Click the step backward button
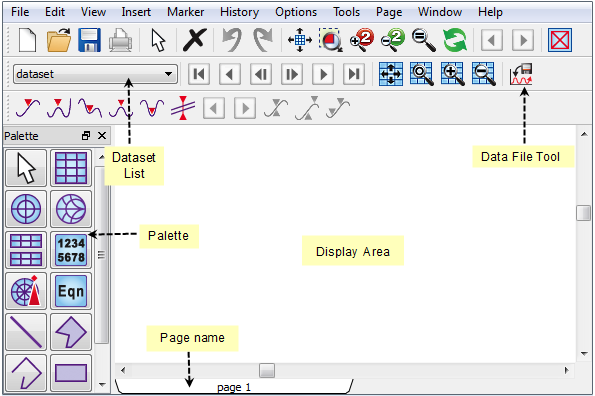 [x=261, y=74]
